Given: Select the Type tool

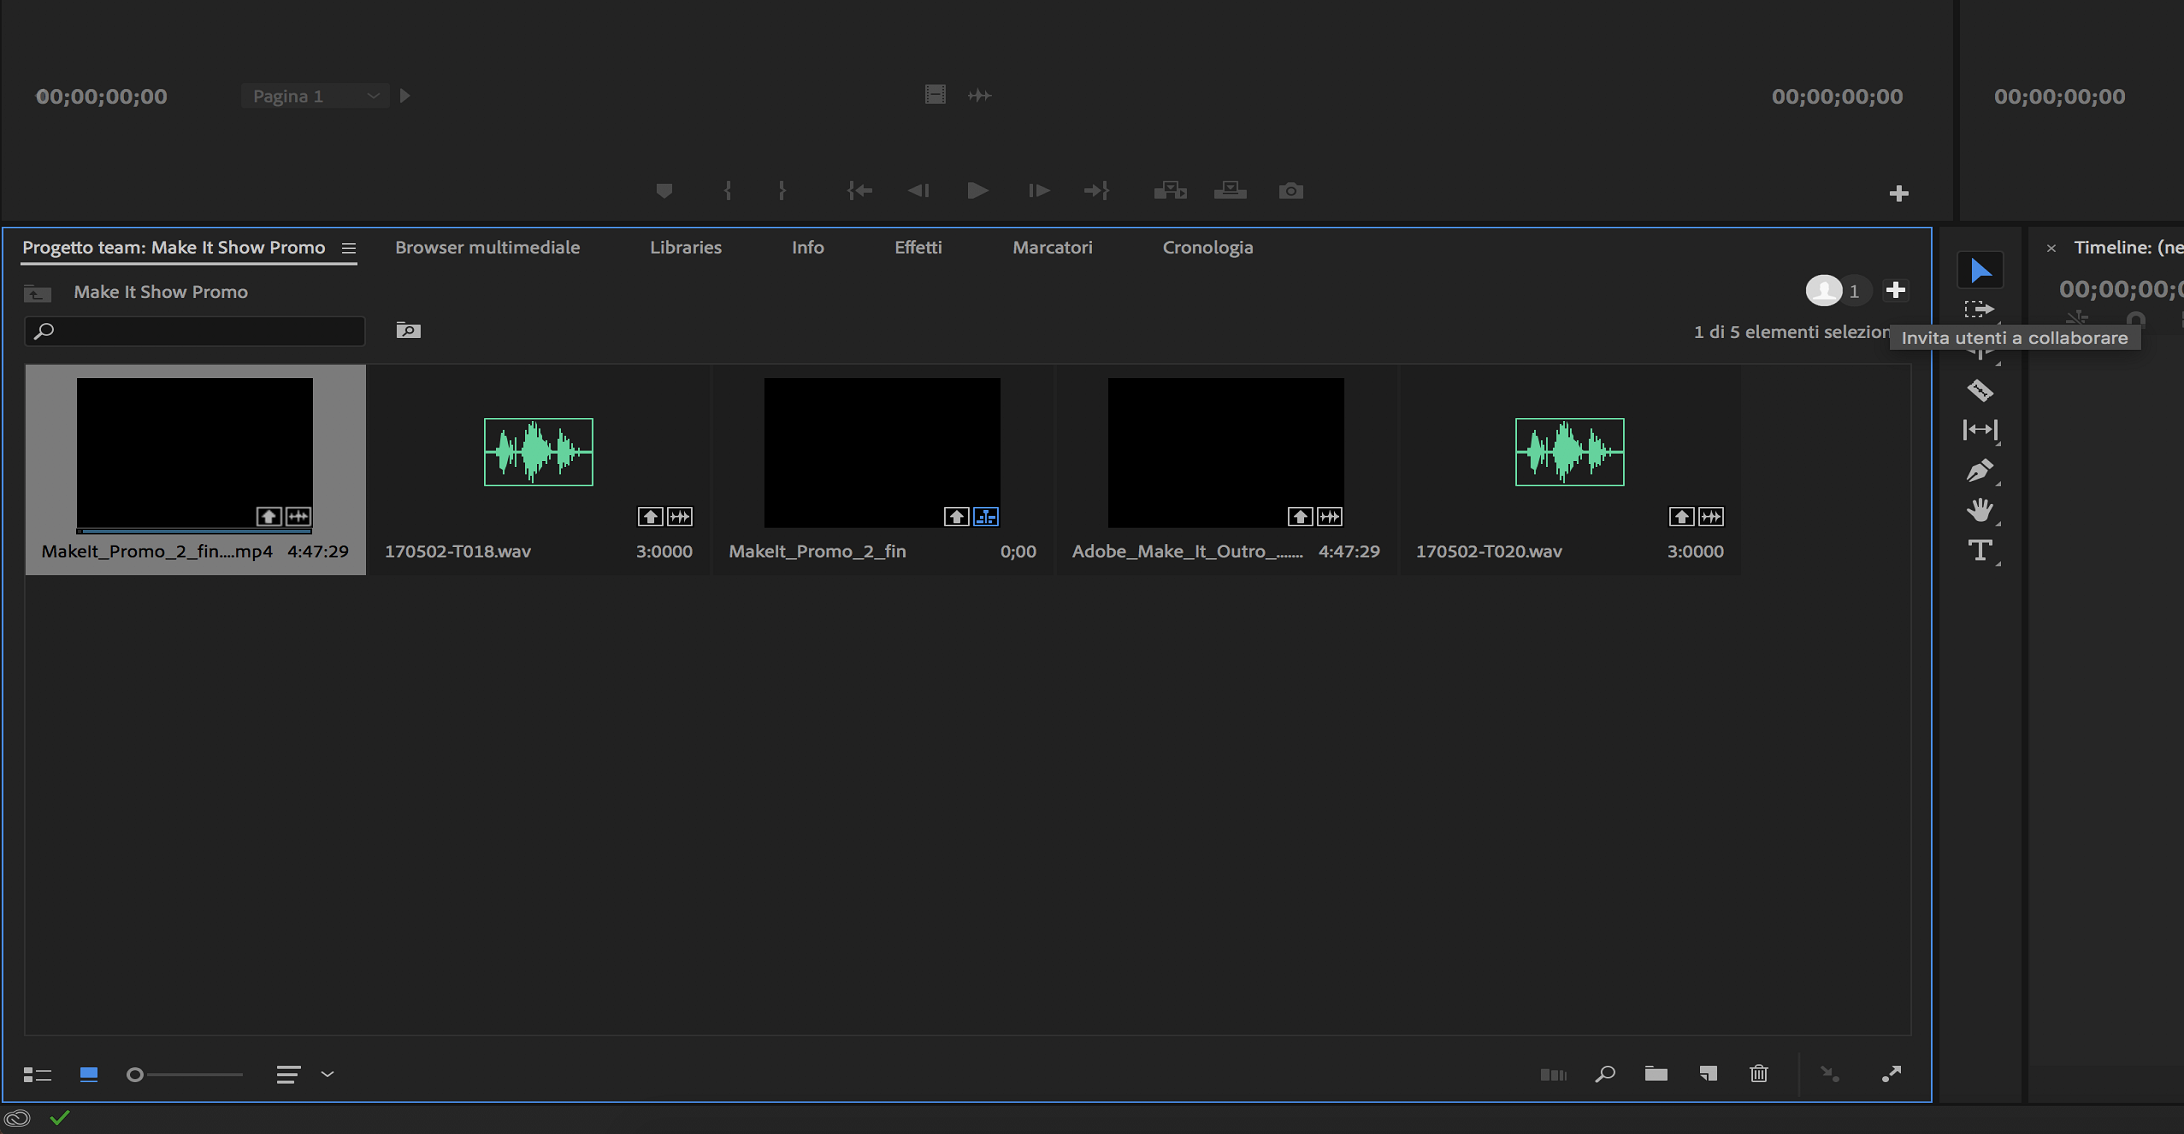Looking at the screenshot, I should pyautogui.click(x=1979, y=551).
